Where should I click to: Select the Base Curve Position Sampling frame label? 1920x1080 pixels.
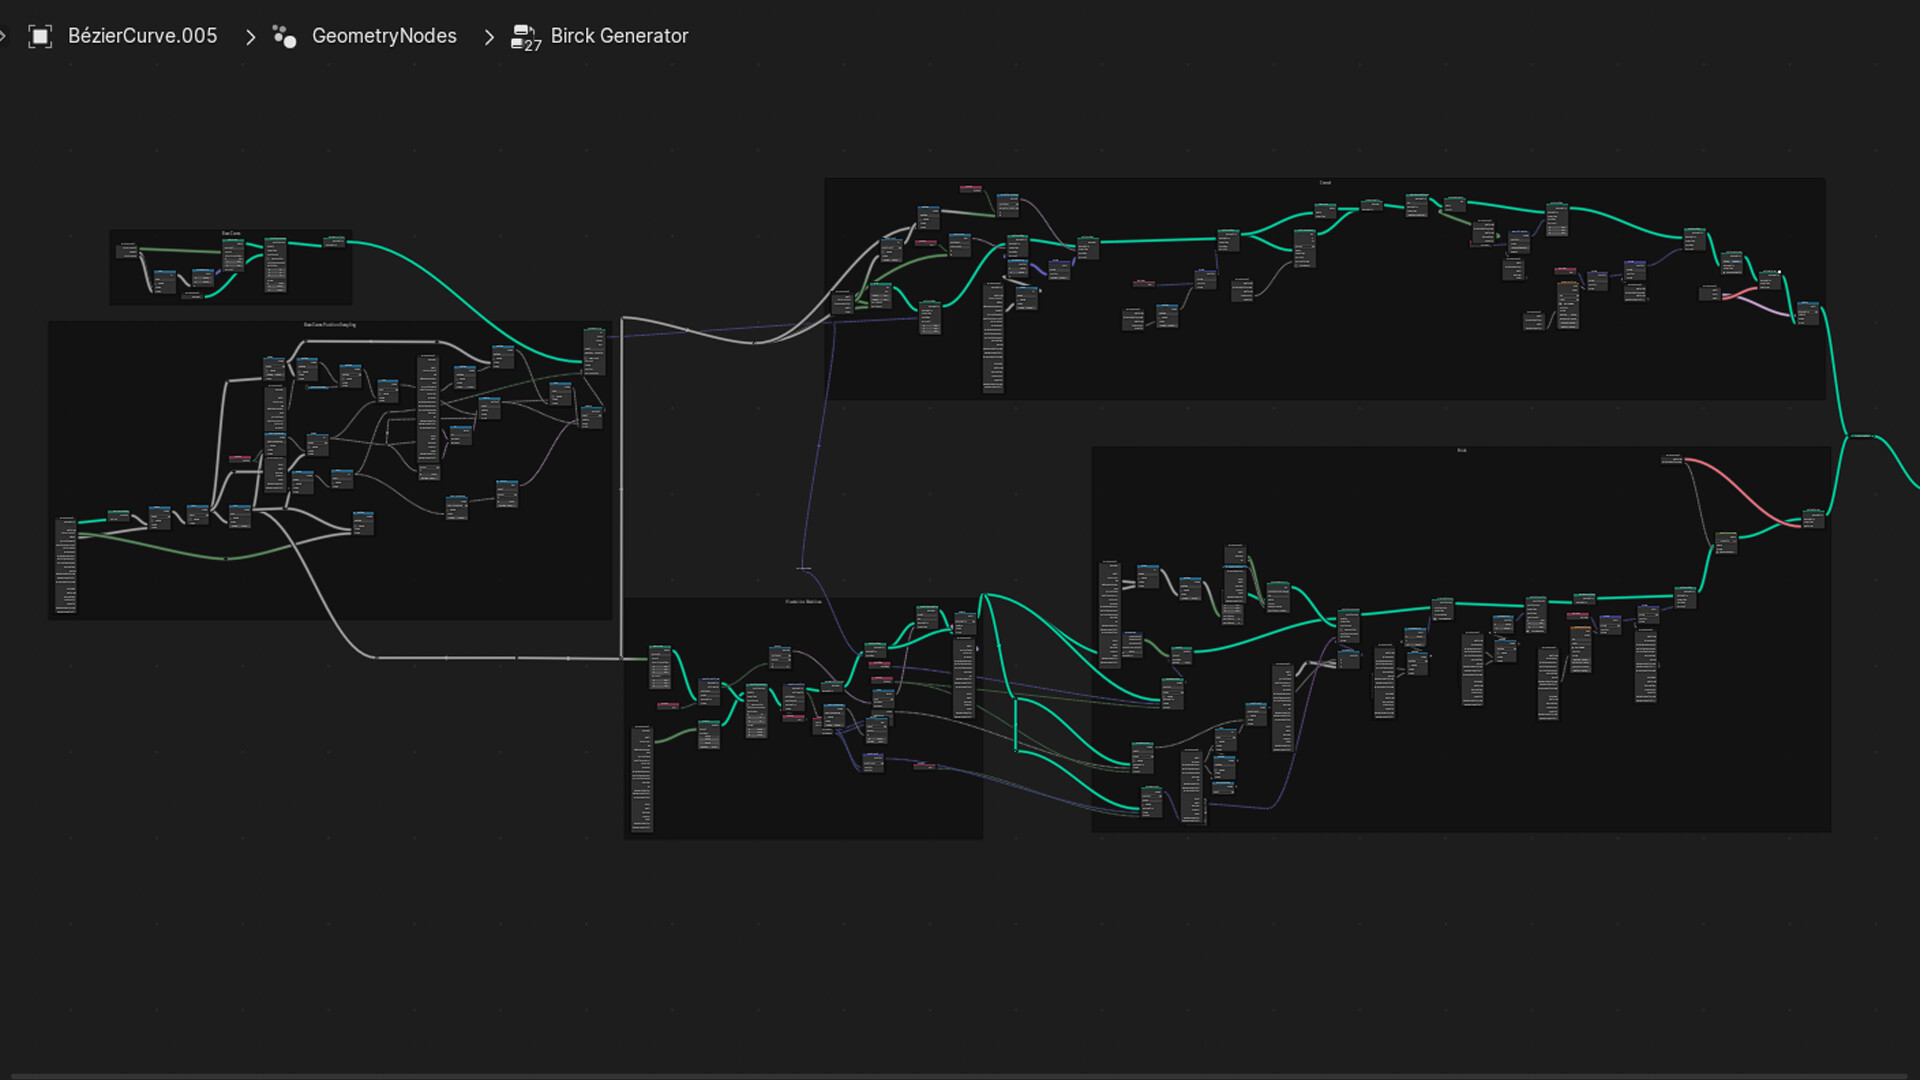[330, 325]
